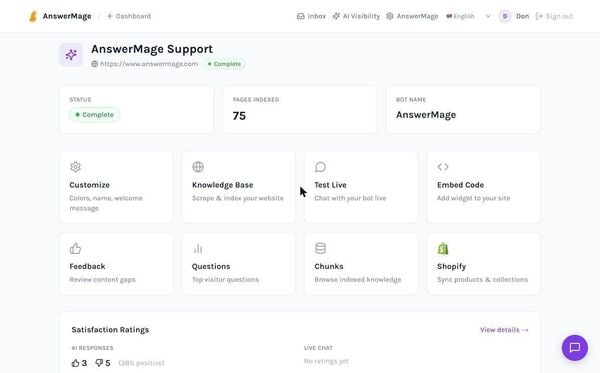Click the No ratings yet text
Screen dimensions: 600x373
(326, 361)
